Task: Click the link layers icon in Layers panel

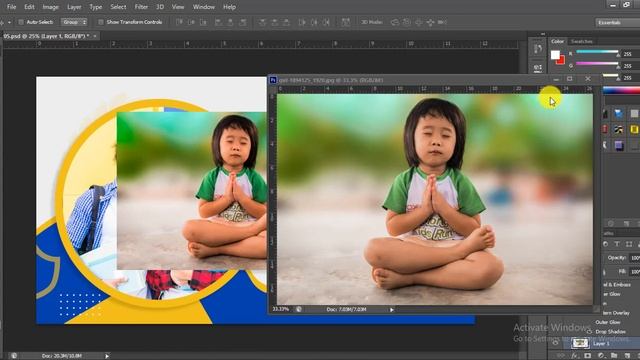Action: (562, 356)
